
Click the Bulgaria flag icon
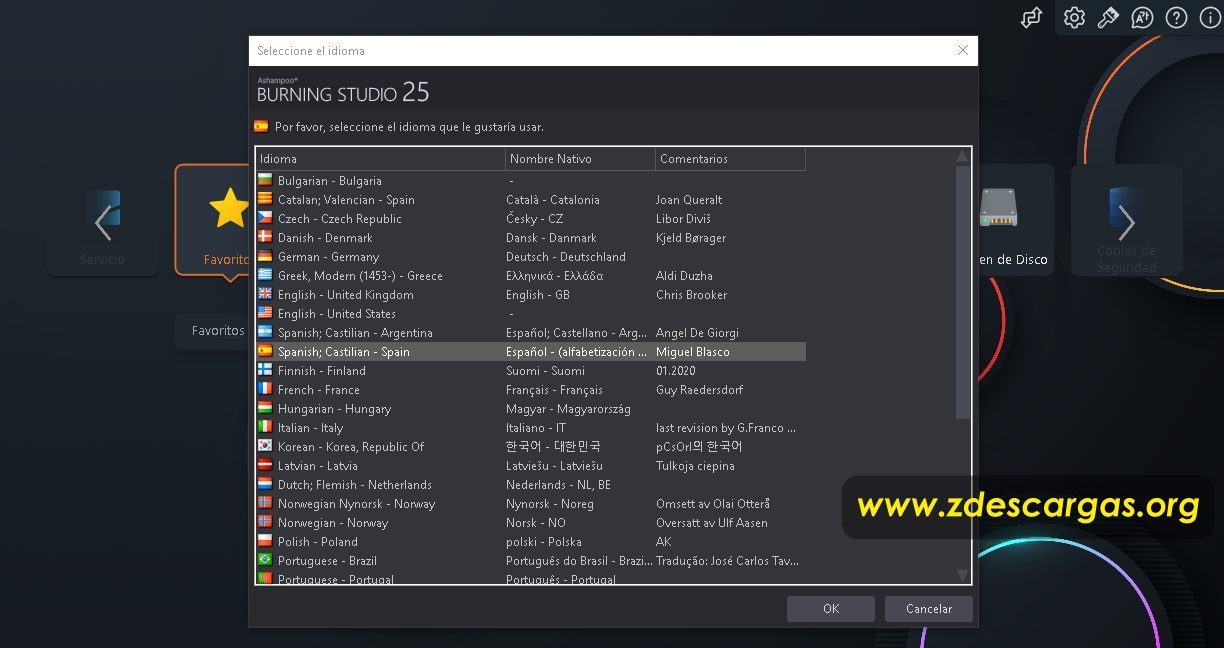click(x=265, y=181)
